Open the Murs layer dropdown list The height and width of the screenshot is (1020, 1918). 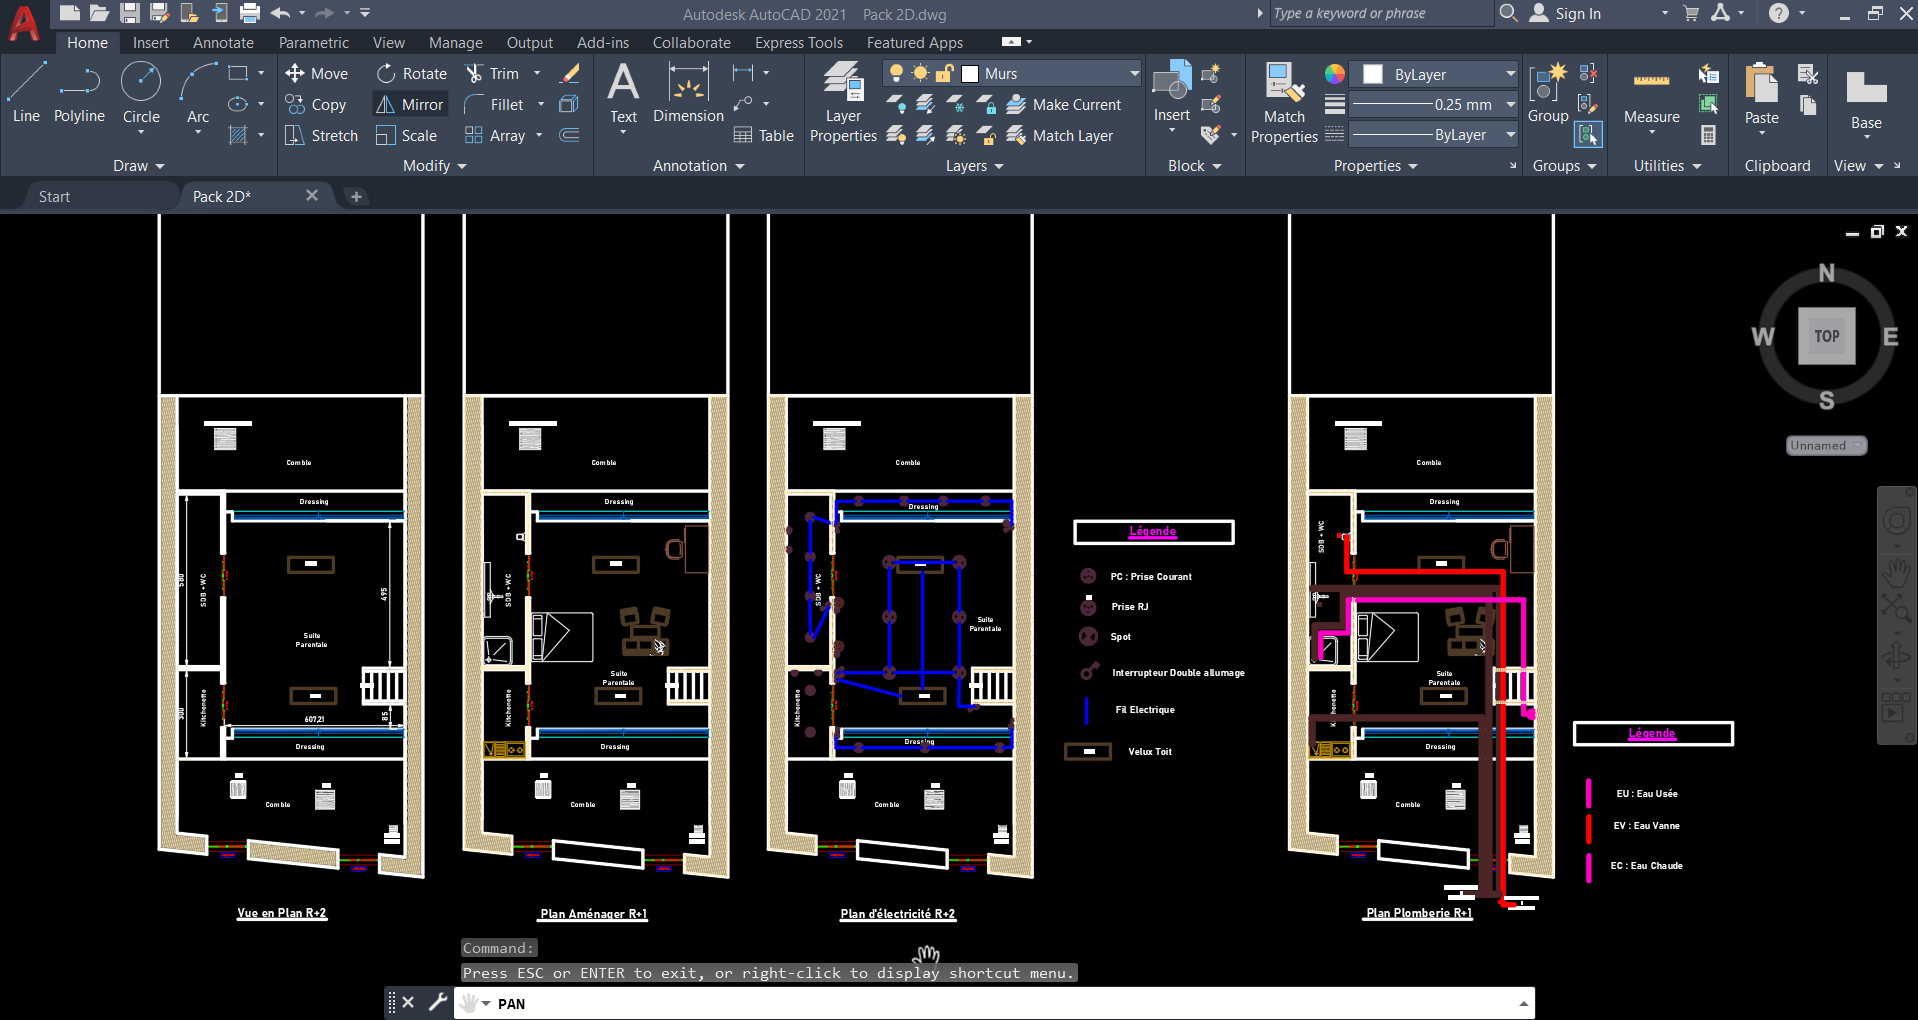point(1134,74)
